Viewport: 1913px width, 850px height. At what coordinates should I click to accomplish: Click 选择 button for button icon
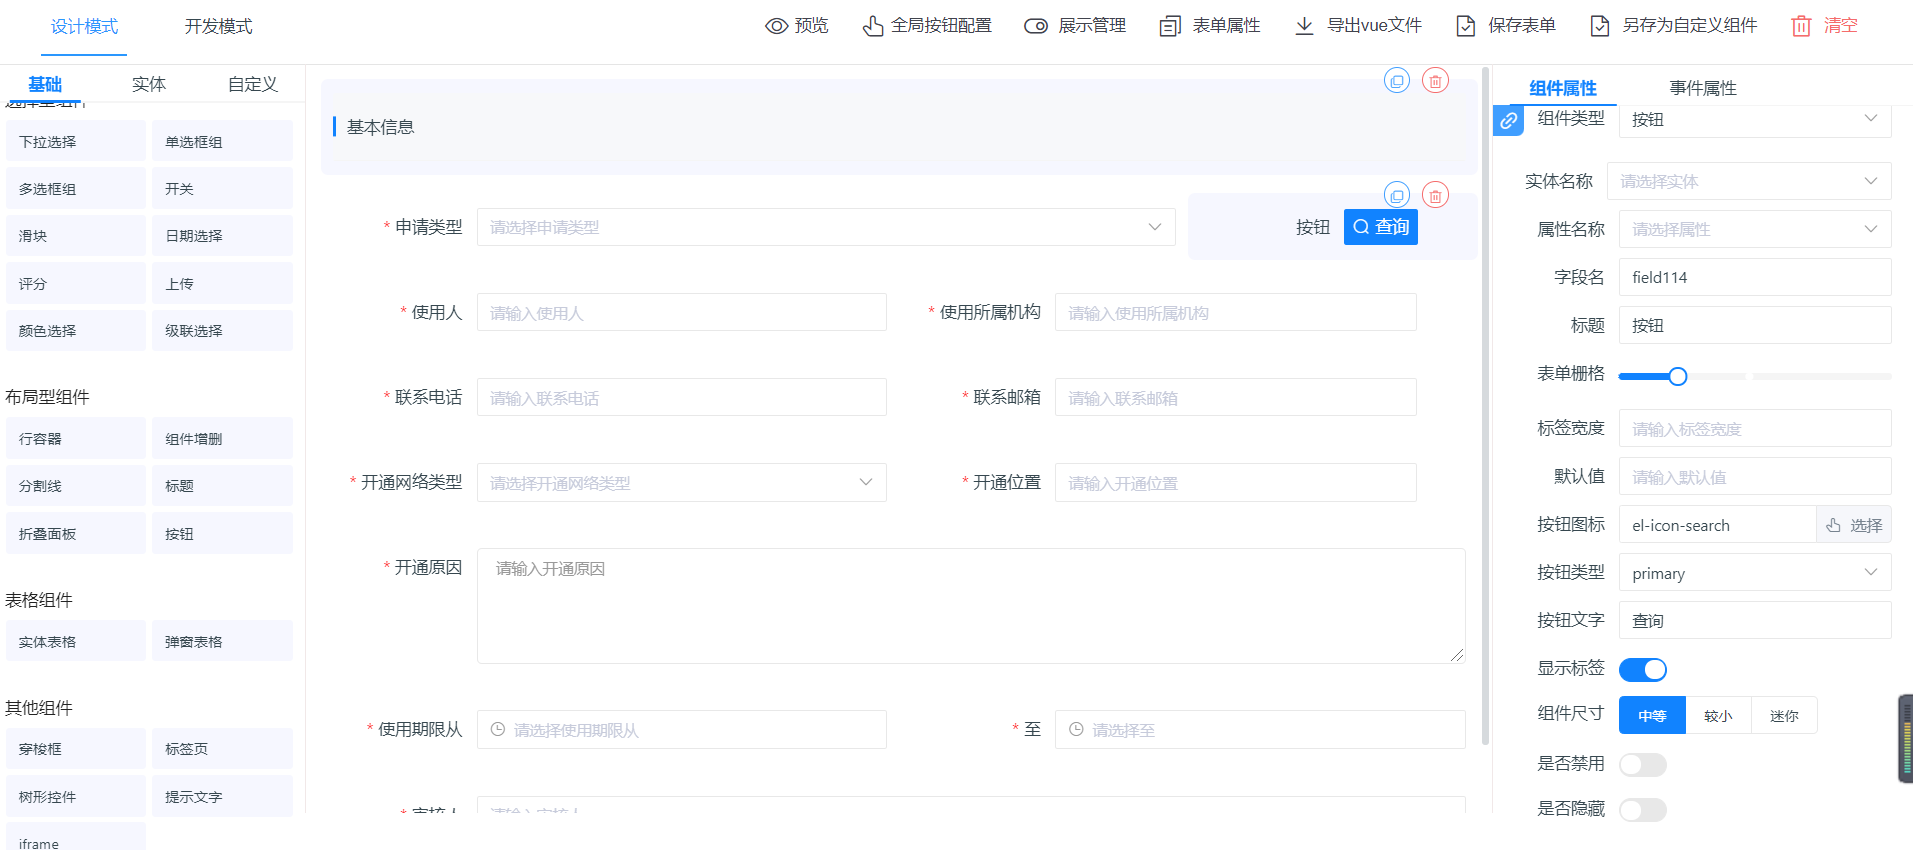(1854, 525)
